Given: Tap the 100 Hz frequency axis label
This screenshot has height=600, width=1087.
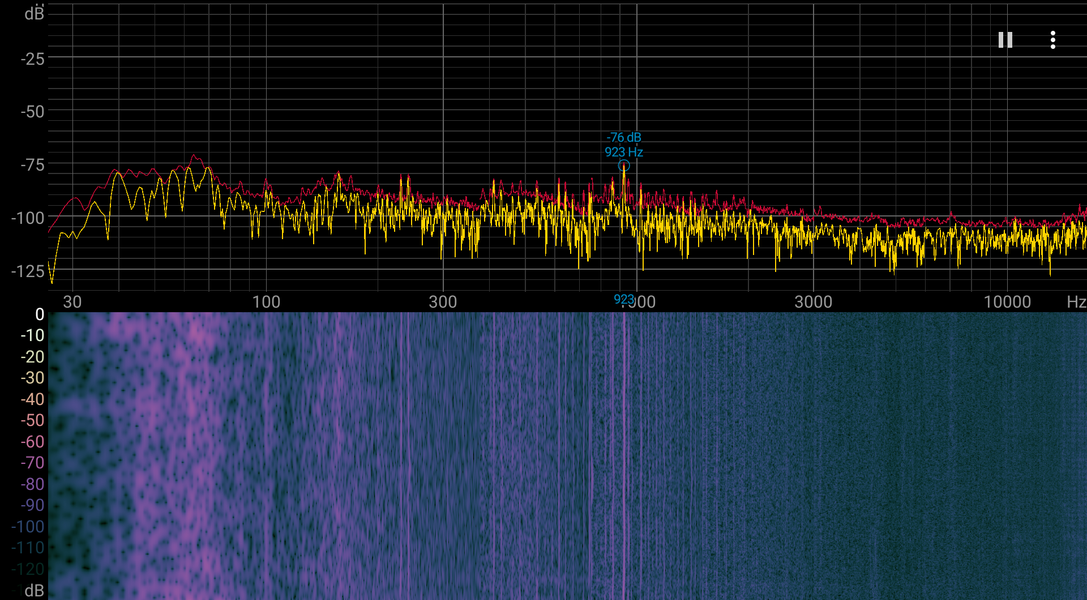Looking at the screenshot, I should (266, 302).
